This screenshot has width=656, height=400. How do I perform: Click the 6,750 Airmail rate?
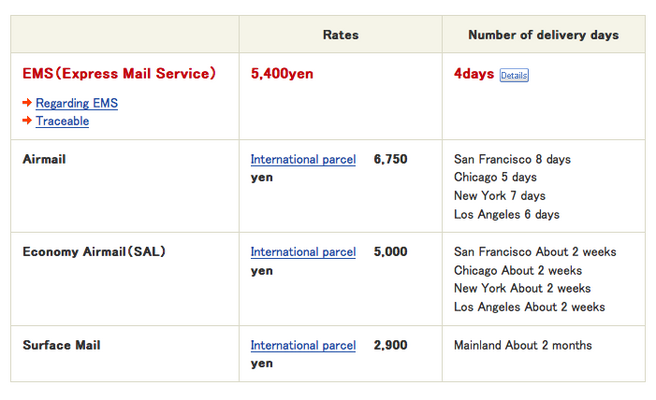[390, 159]
